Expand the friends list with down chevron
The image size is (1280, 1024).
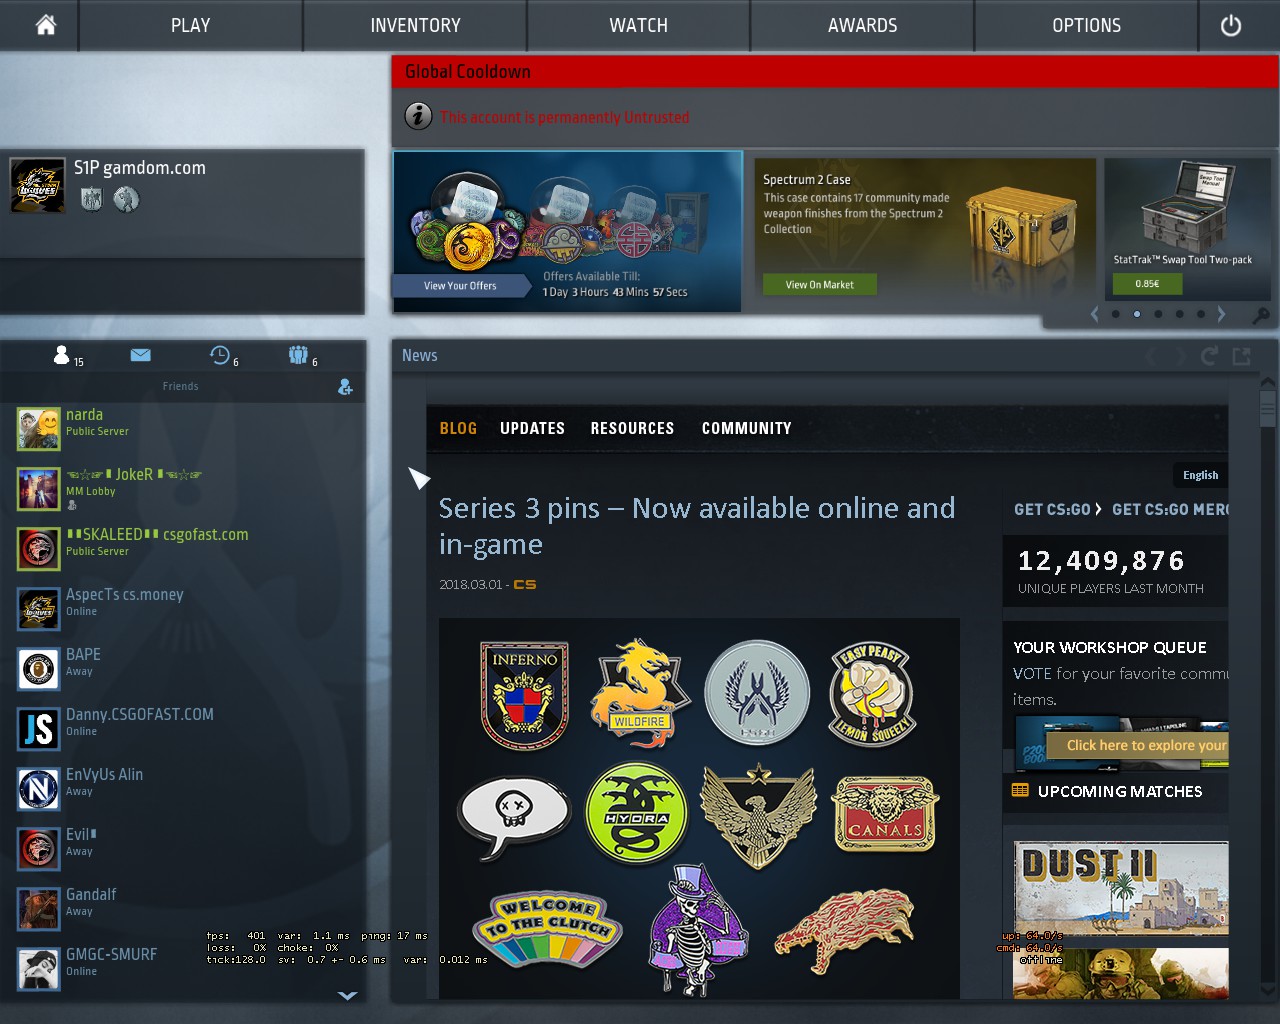[x=347, y=995]
